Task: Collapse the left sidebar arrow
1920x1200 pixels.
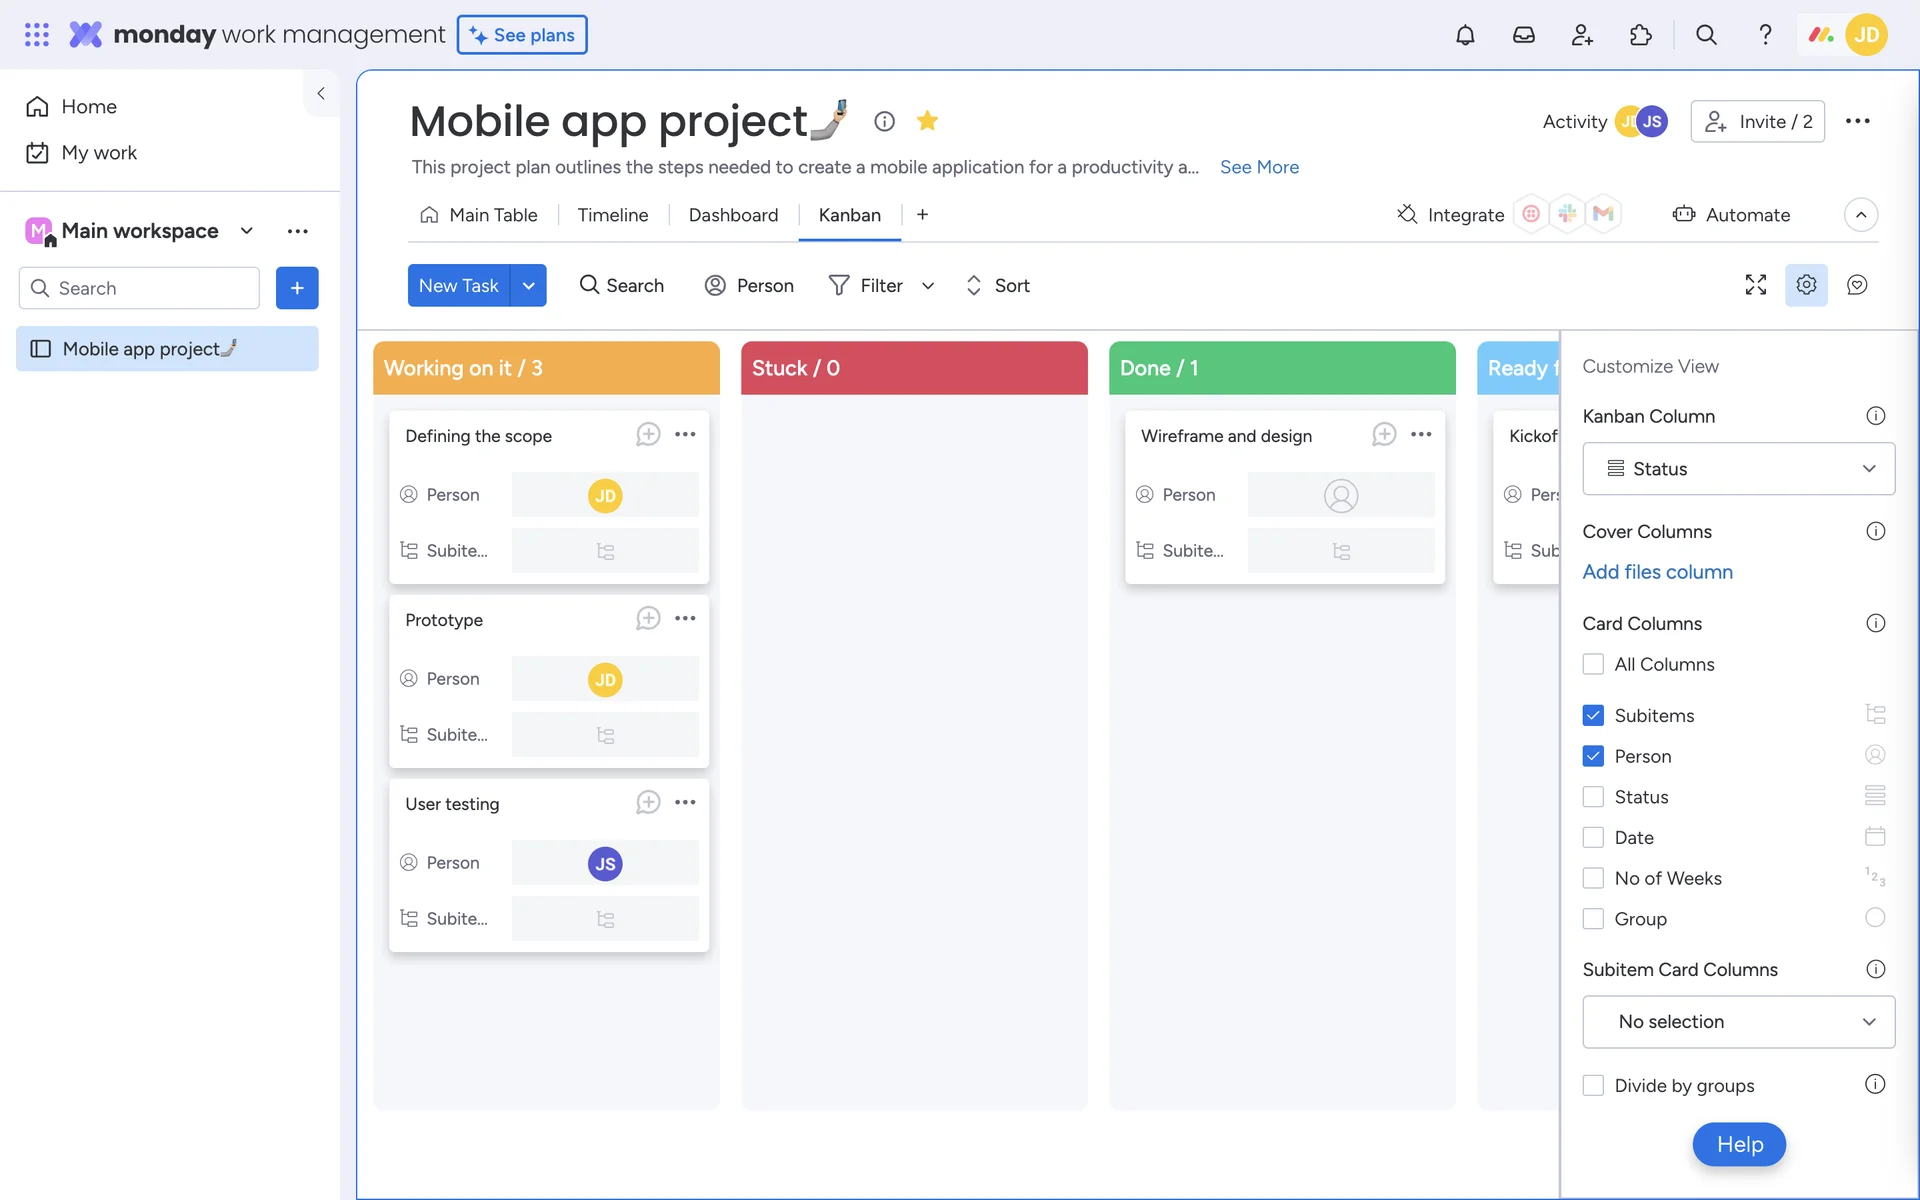Action: (x=321, y=93)
